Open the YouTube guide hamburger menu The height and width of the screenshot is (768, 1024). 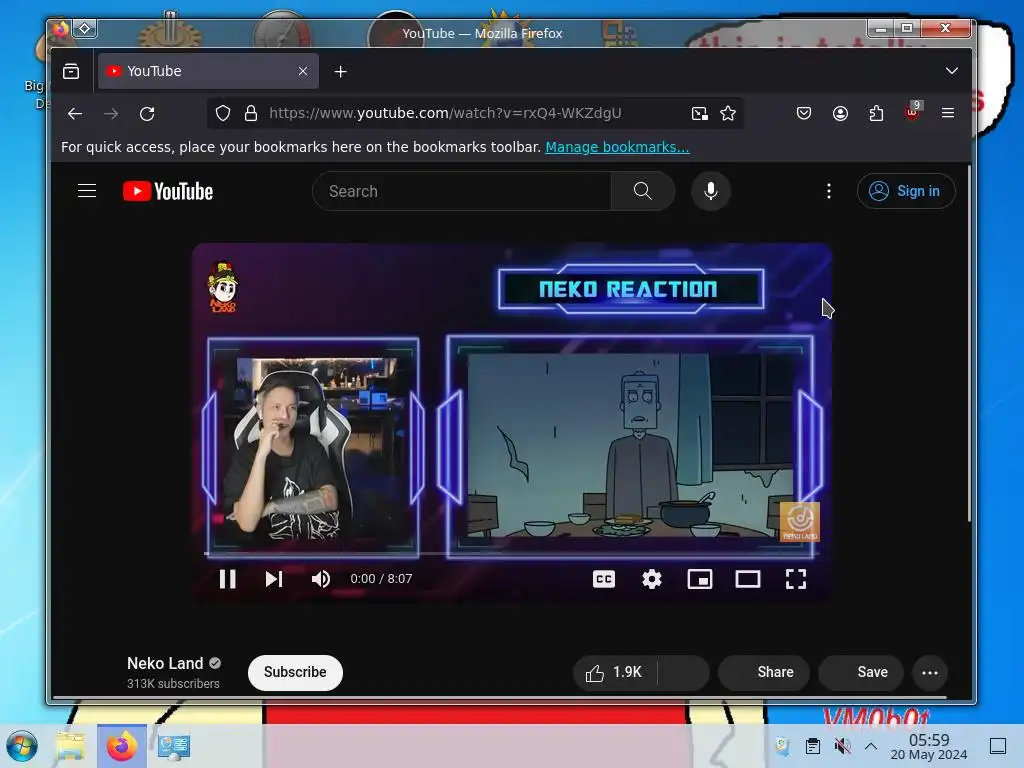pos(87,191)
